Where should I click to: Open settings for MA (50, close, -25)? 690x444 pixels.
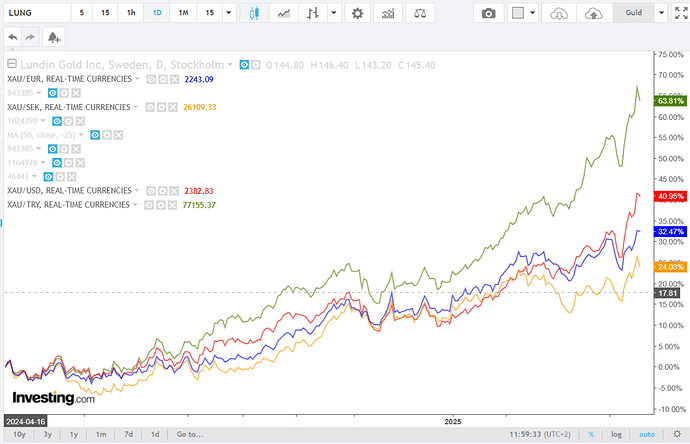pyautogui.click(x=107, y=135)
